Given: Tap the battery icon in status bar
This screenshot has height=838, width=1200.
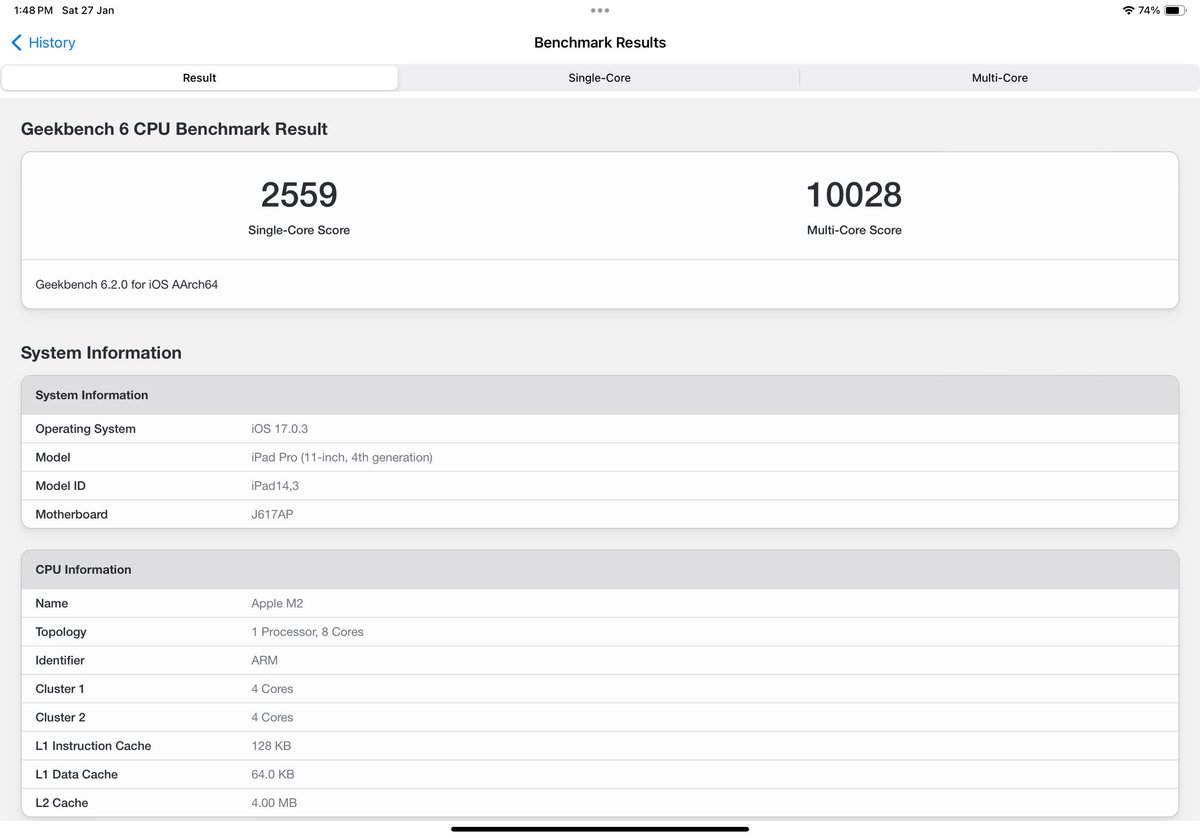Looking at the screenshot, I should pos(1176,10).
